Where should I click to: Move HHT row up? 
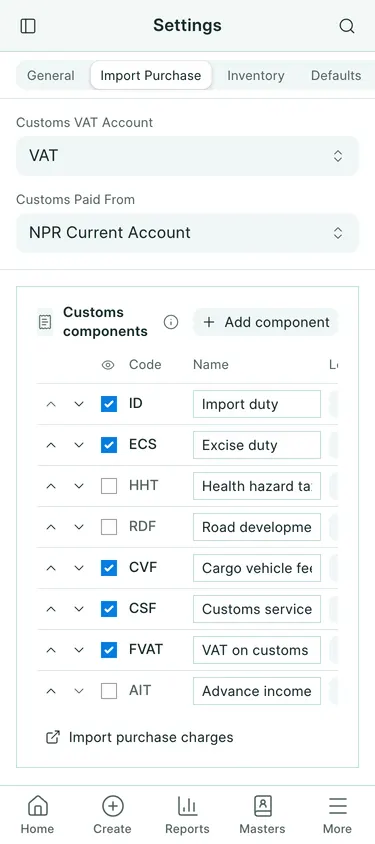tap(51, 486)
